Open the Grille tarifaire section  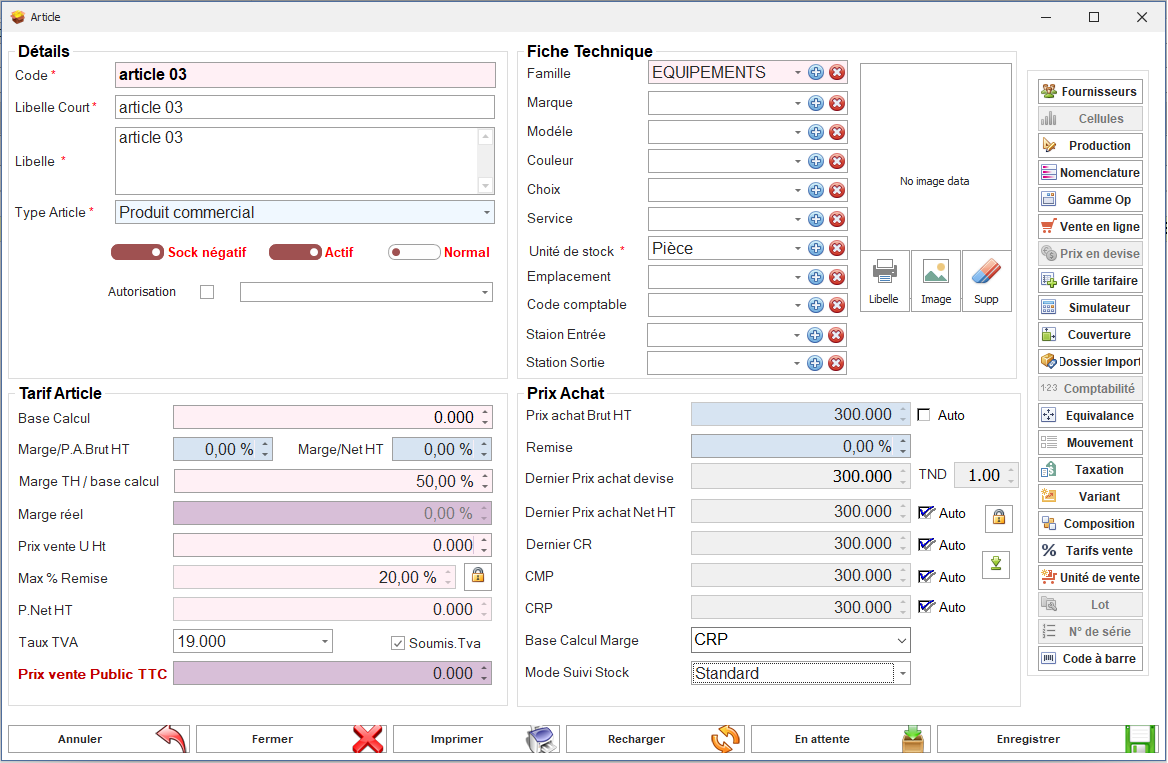click(1090, 281)
